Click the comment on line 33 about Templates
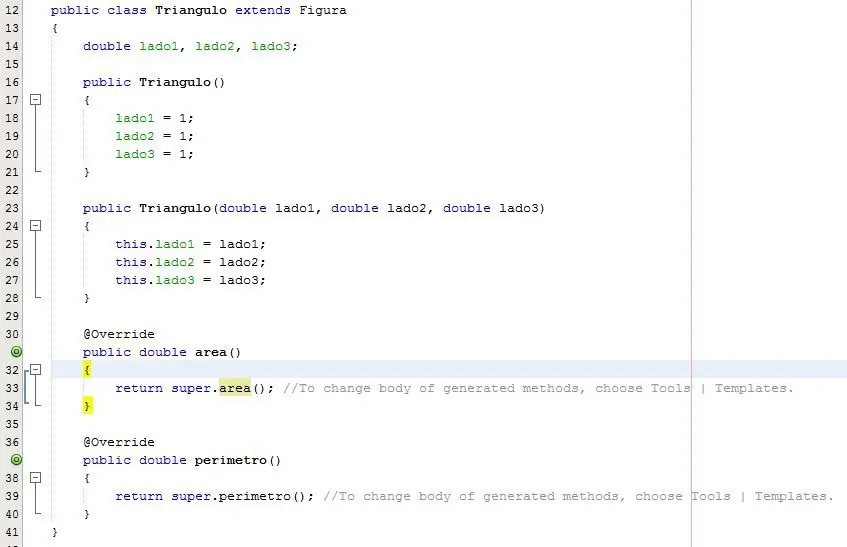 538,388
